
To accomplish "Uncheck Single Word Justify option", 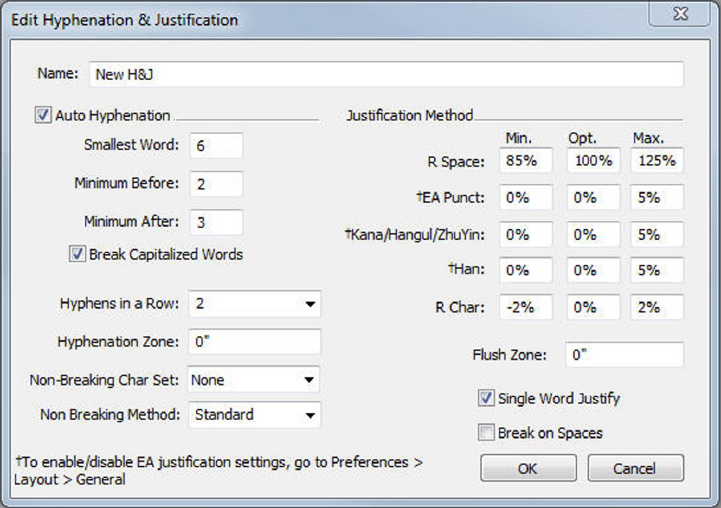I will coord(487,398).
